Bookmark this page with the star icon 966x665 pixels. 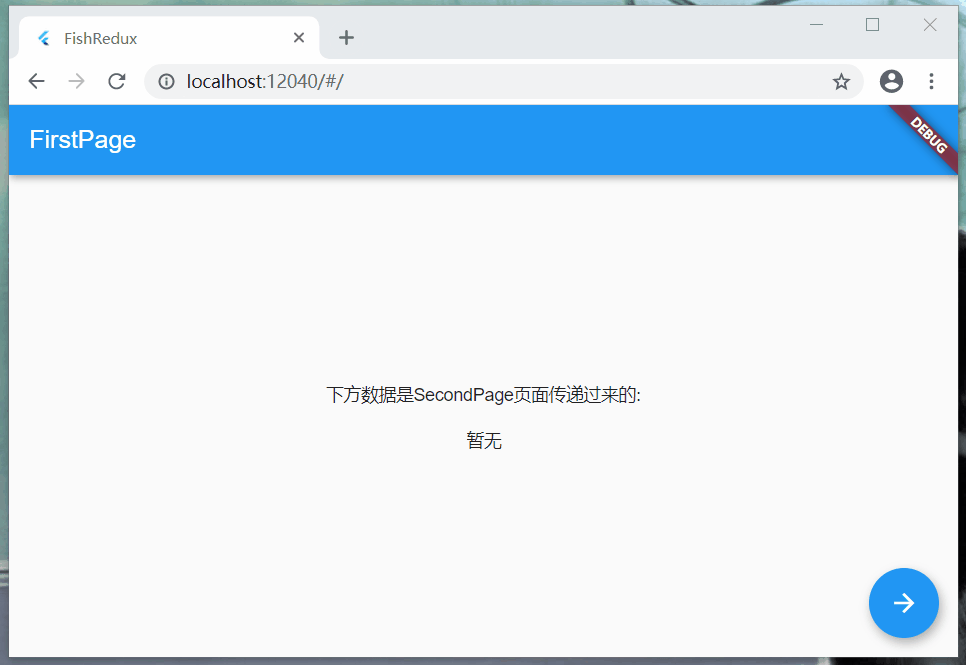coord(841,81)
